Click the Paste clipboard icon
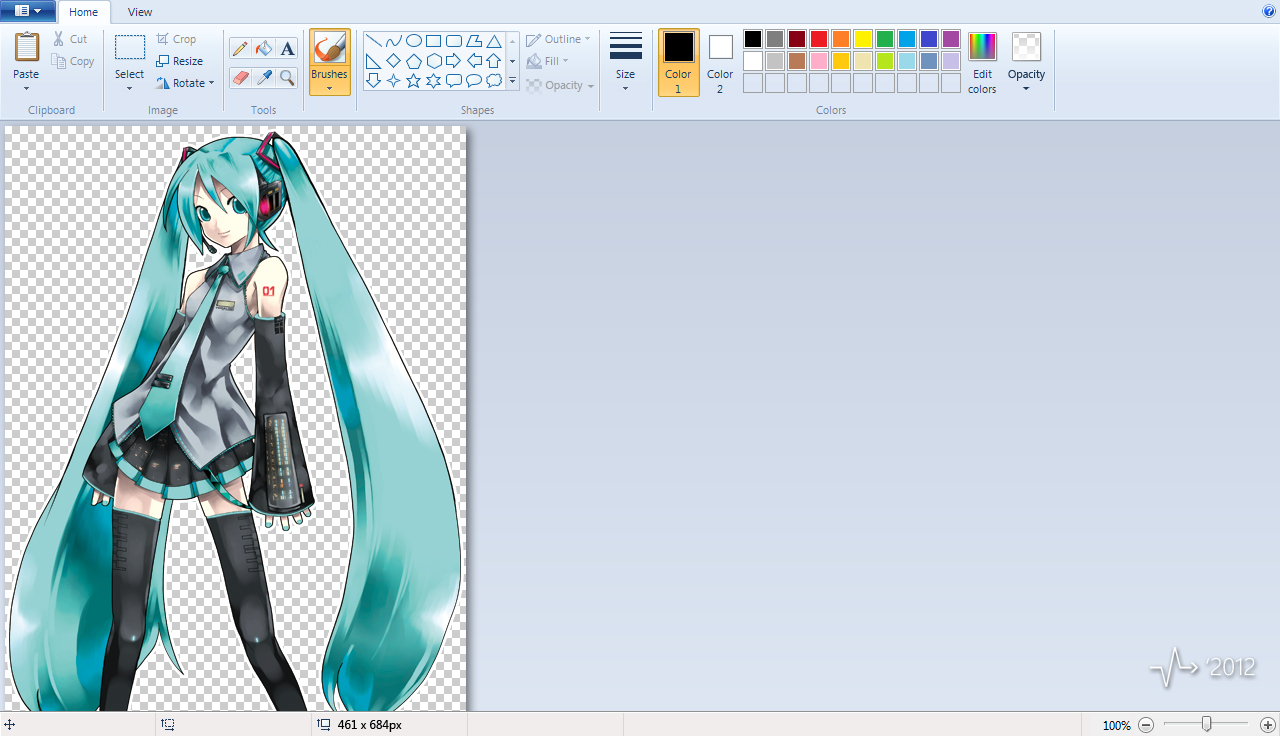This screenshot has width=1280, height=736. coord(27,46)
